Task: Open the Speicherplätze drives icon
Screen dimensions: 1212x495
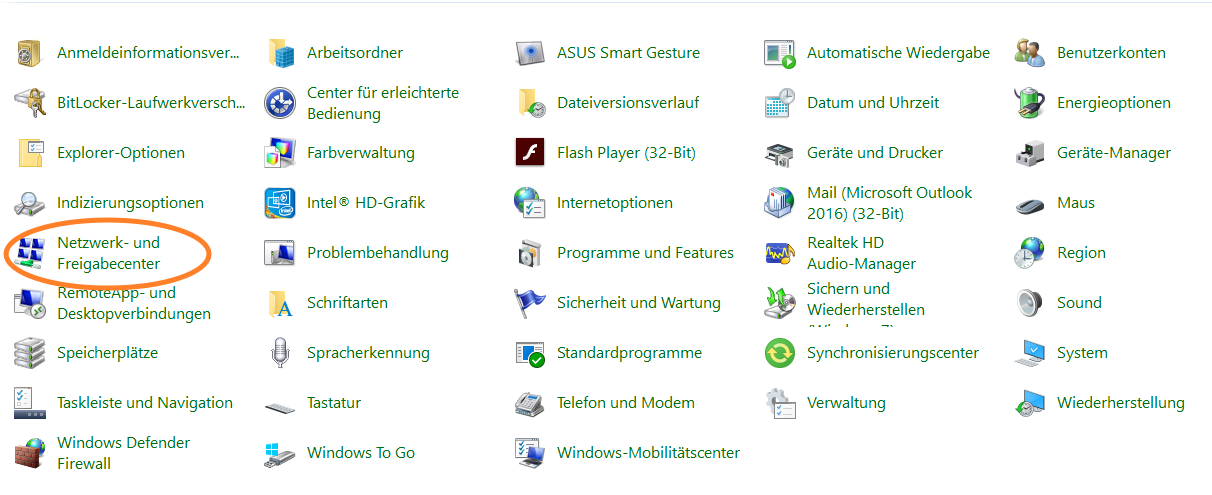Action: tap(30, 353)
